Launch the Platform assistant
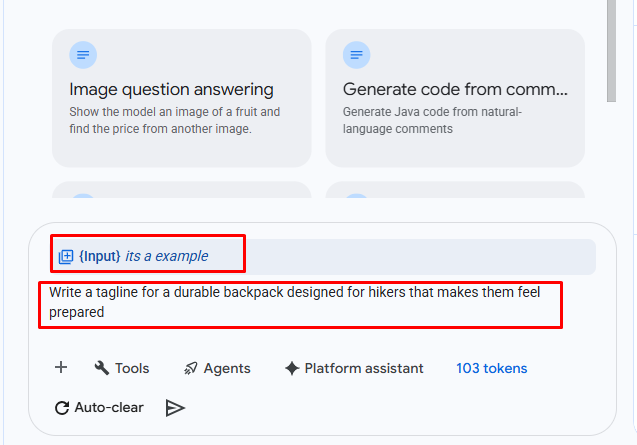Screen dimensions: 637x445 coord(354,368)
